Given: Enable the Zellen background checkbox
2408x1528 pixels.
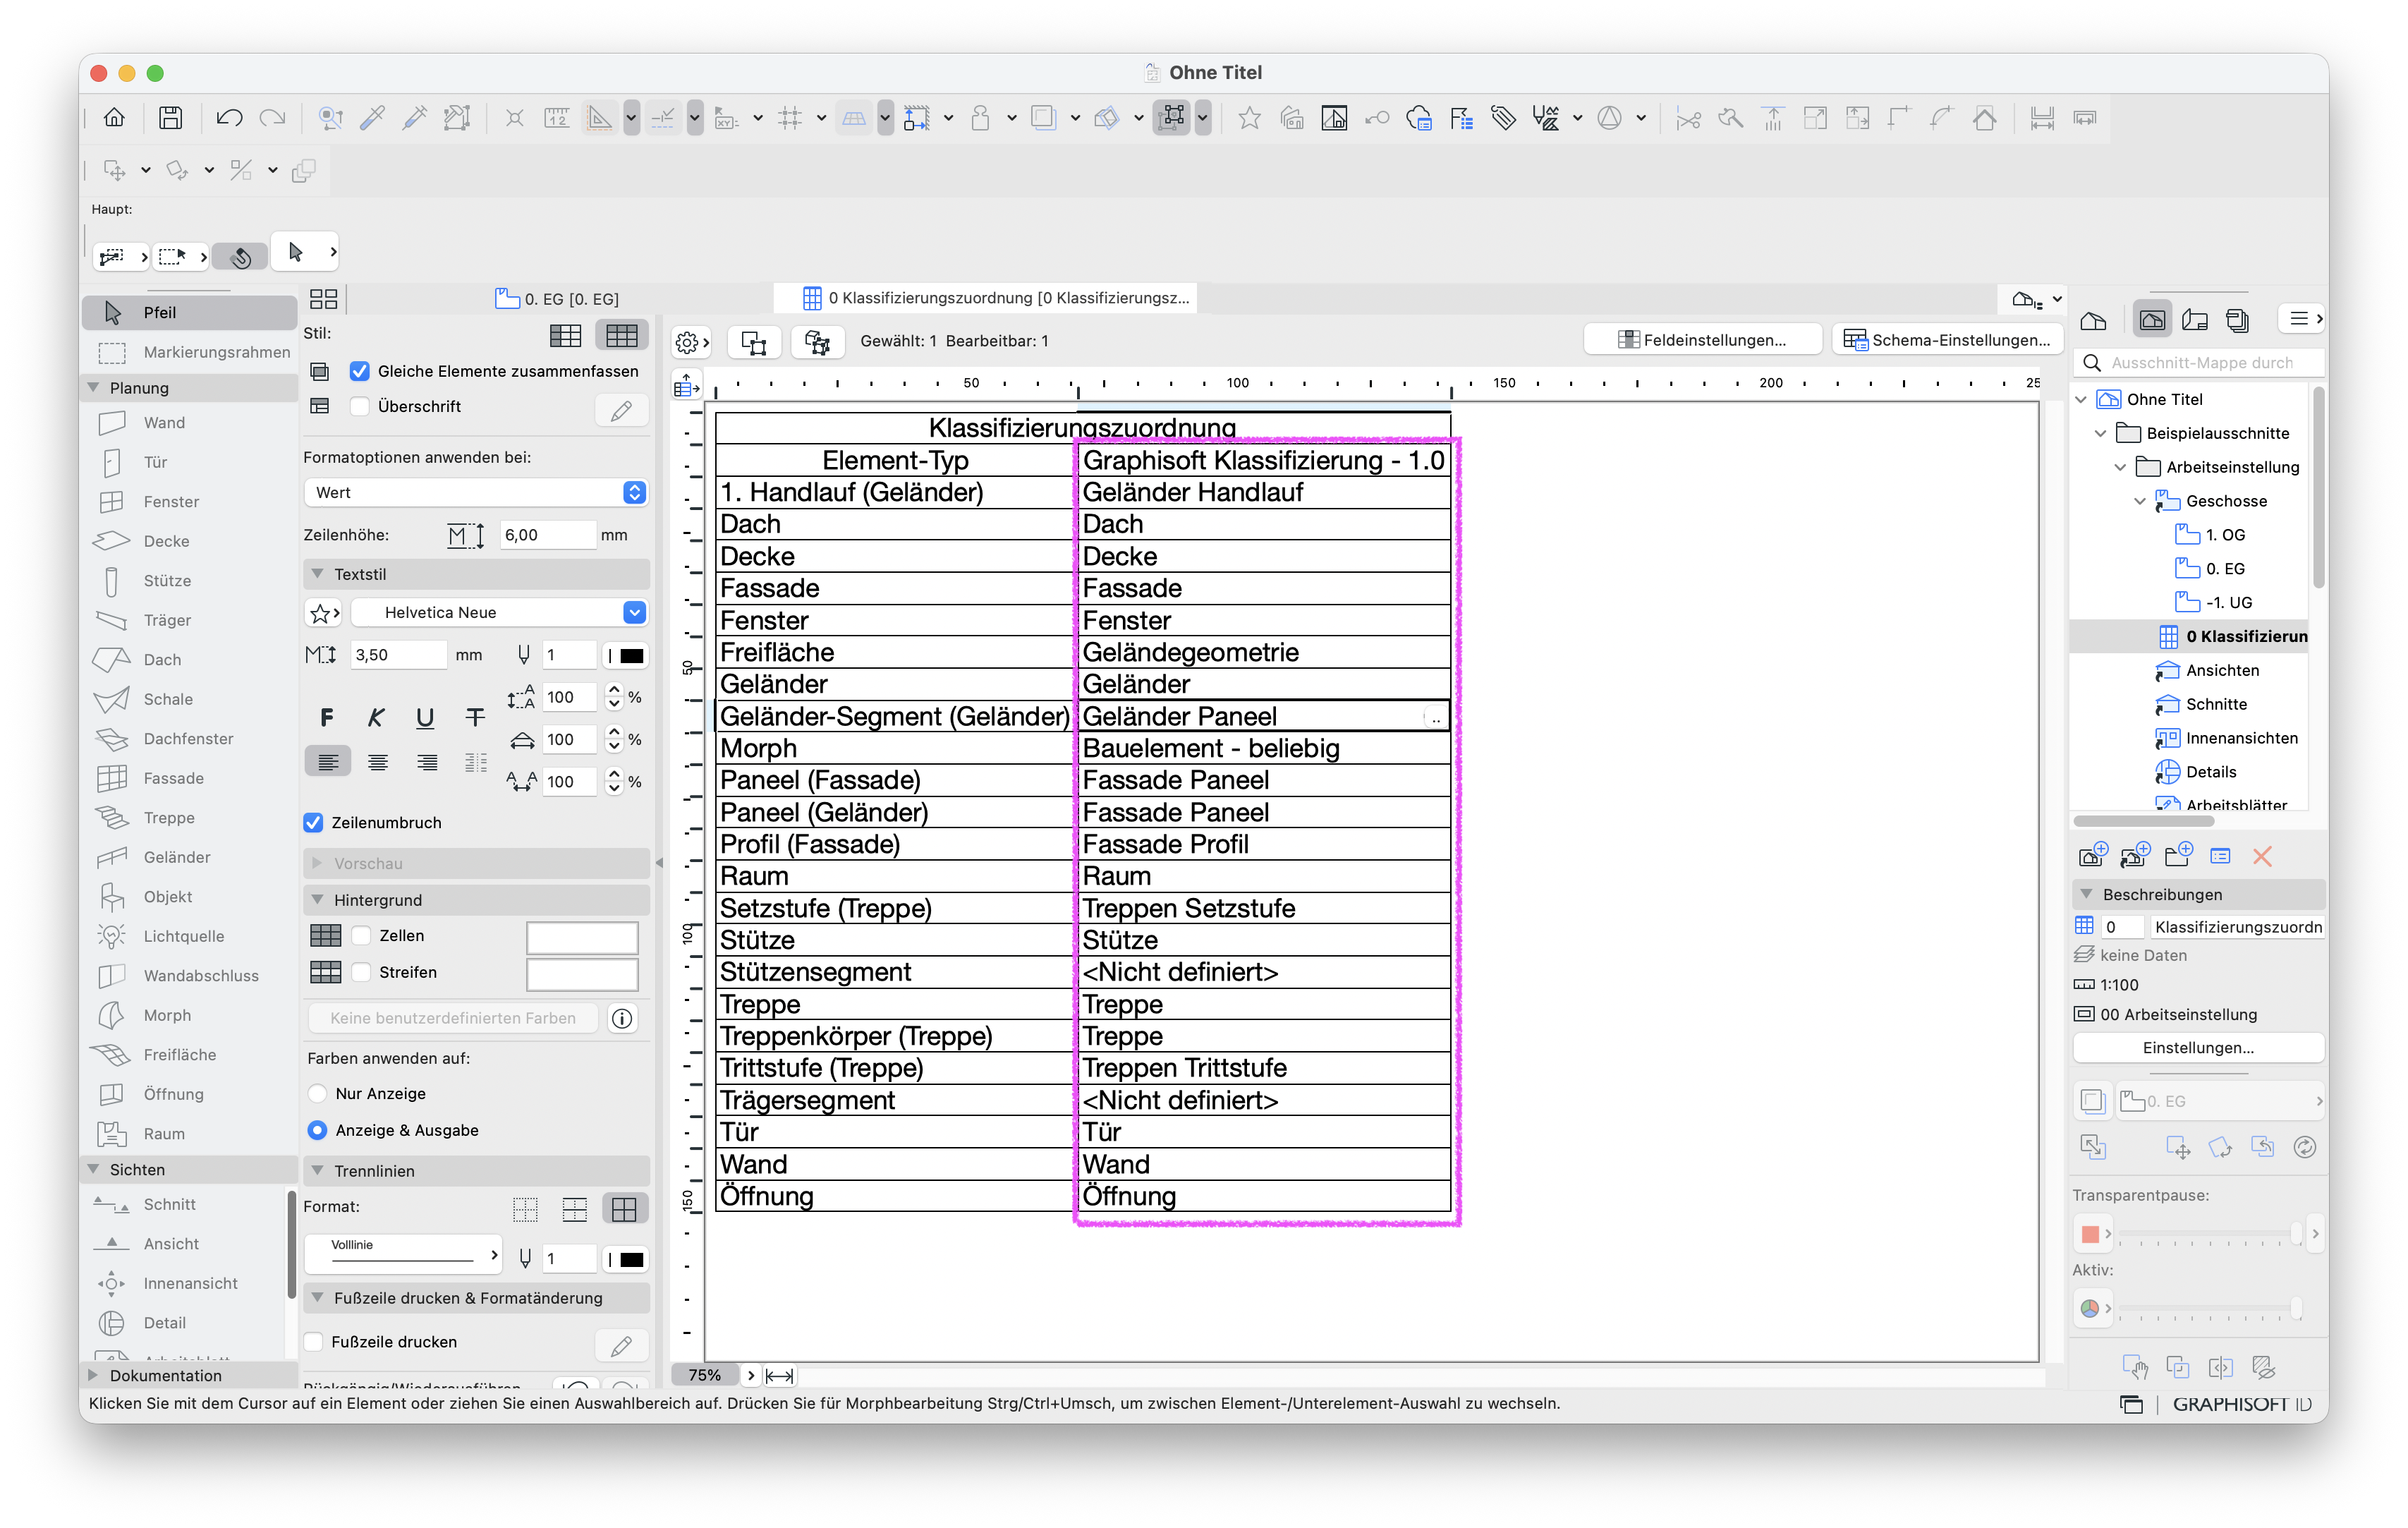Looking at the screenshot, I should 361,936.
